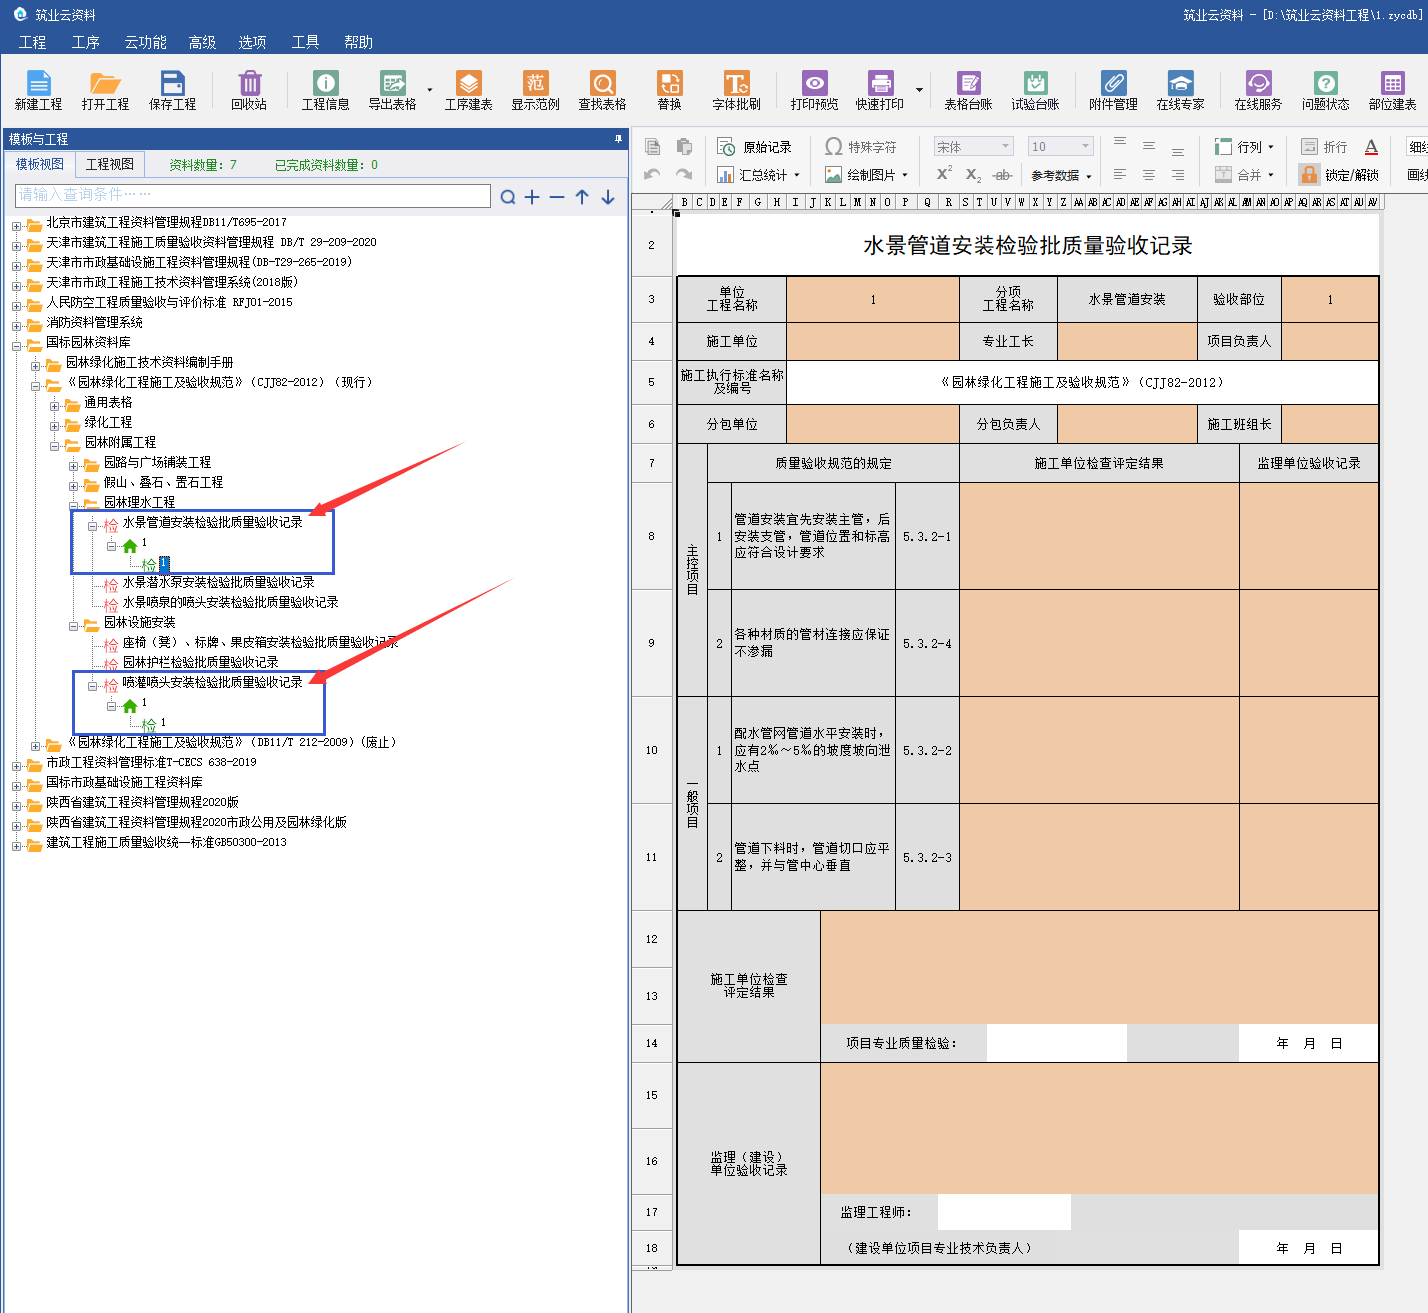Click the 特殊字符 button
Viewport: 1428px width, 1313px height.
[861, 147]
